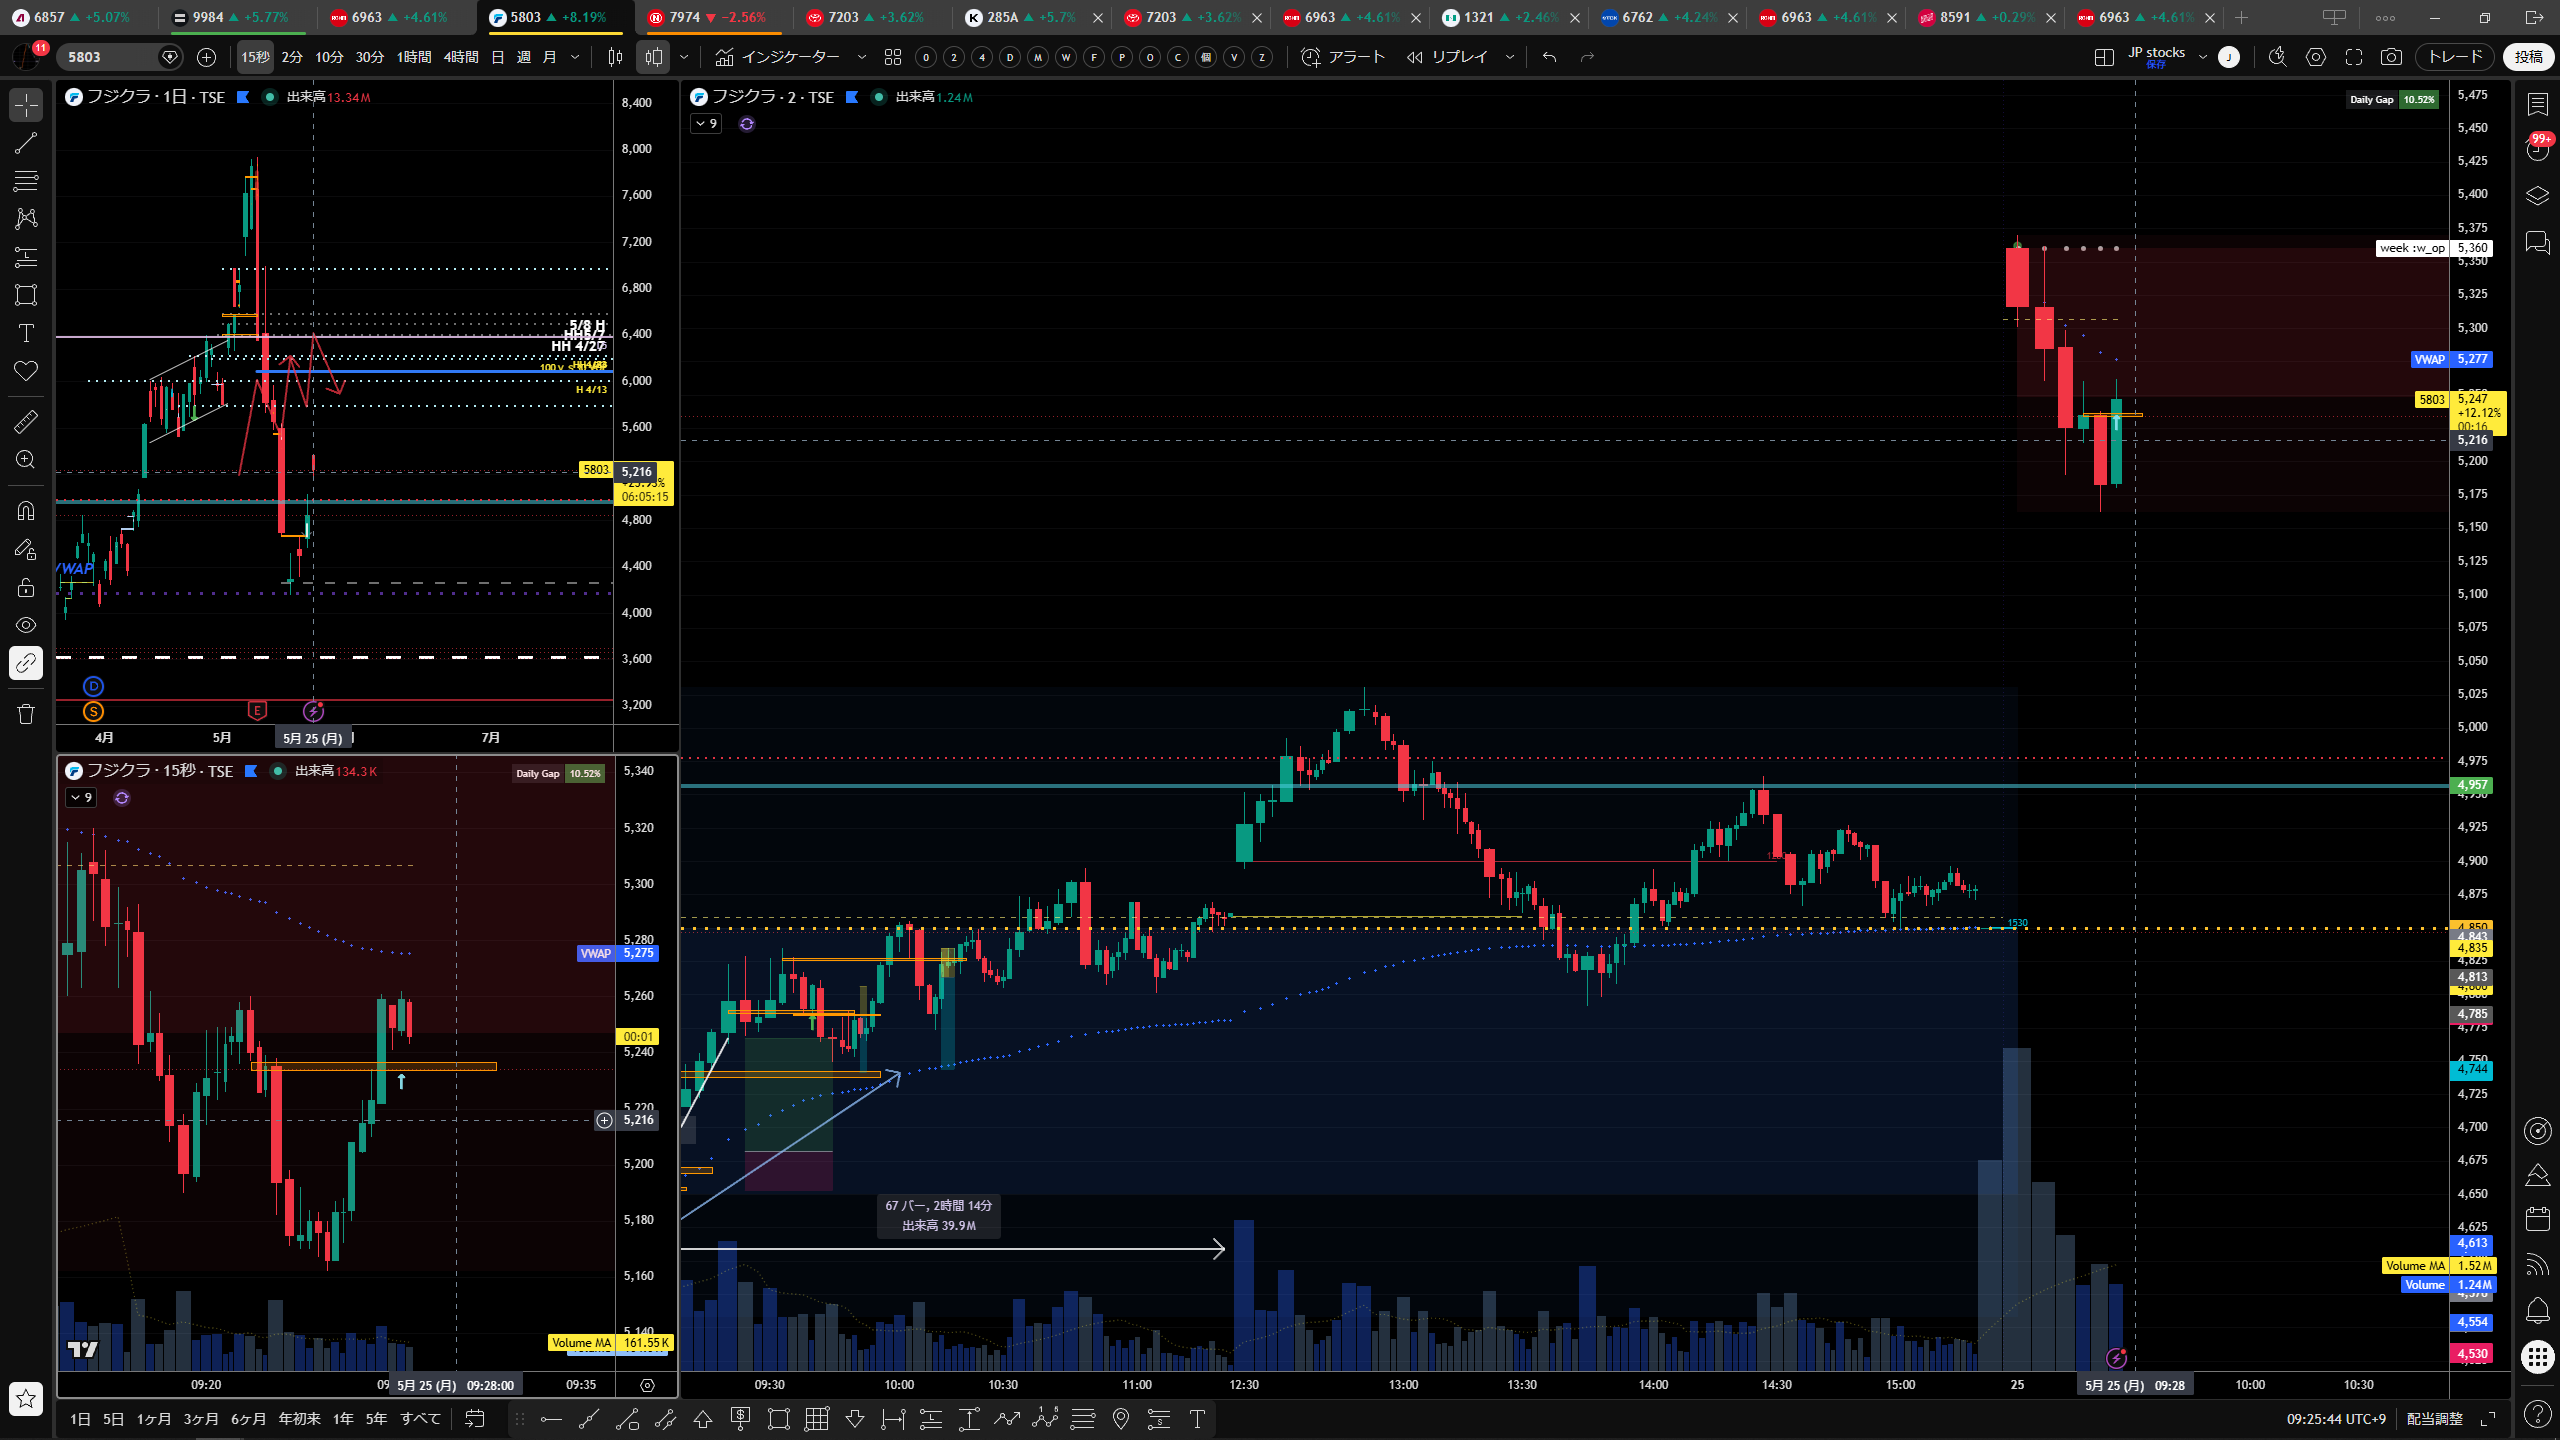Select the location pin tool in bottom toolbar

tap(1121, 1419)
